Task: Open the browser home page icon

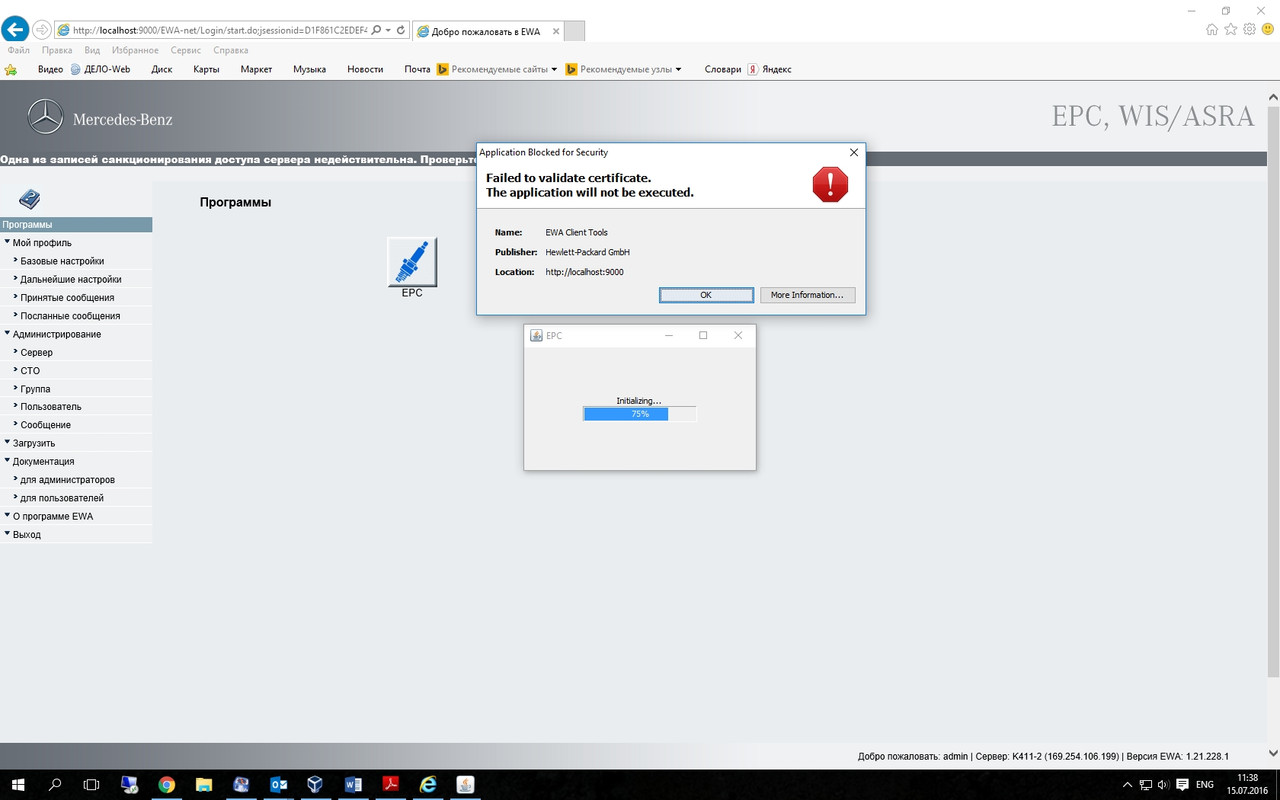Action: pos(1212,30)
